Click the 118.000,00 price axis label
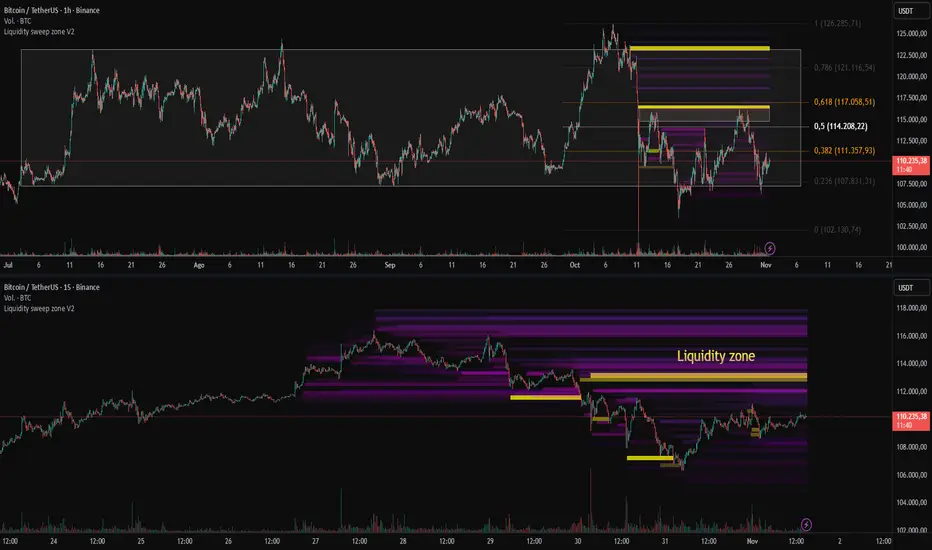 (x=912, y=308)
